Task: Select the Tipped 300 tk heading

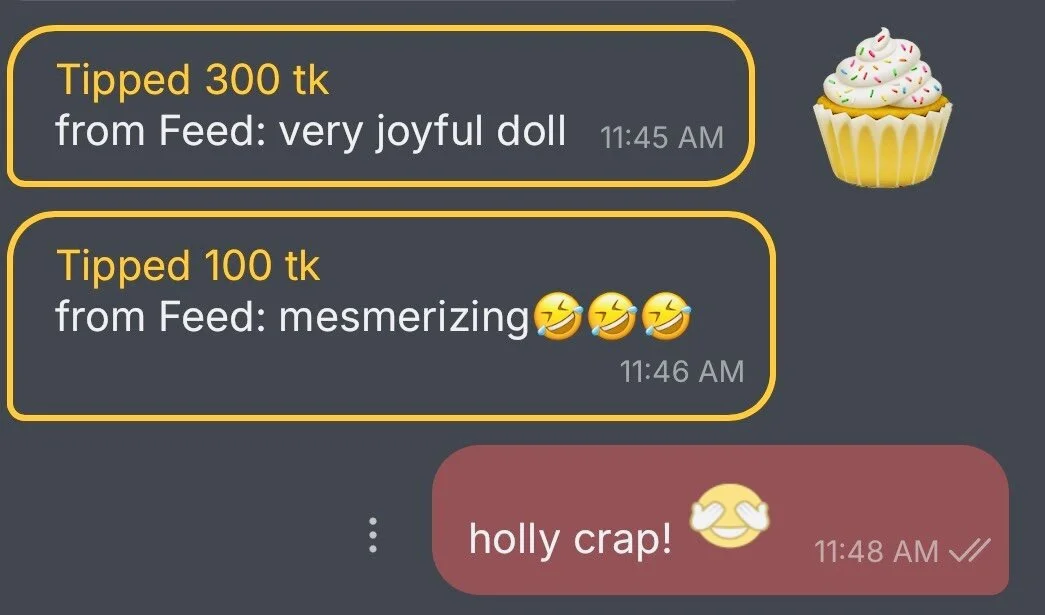Action: click(193, 80)
